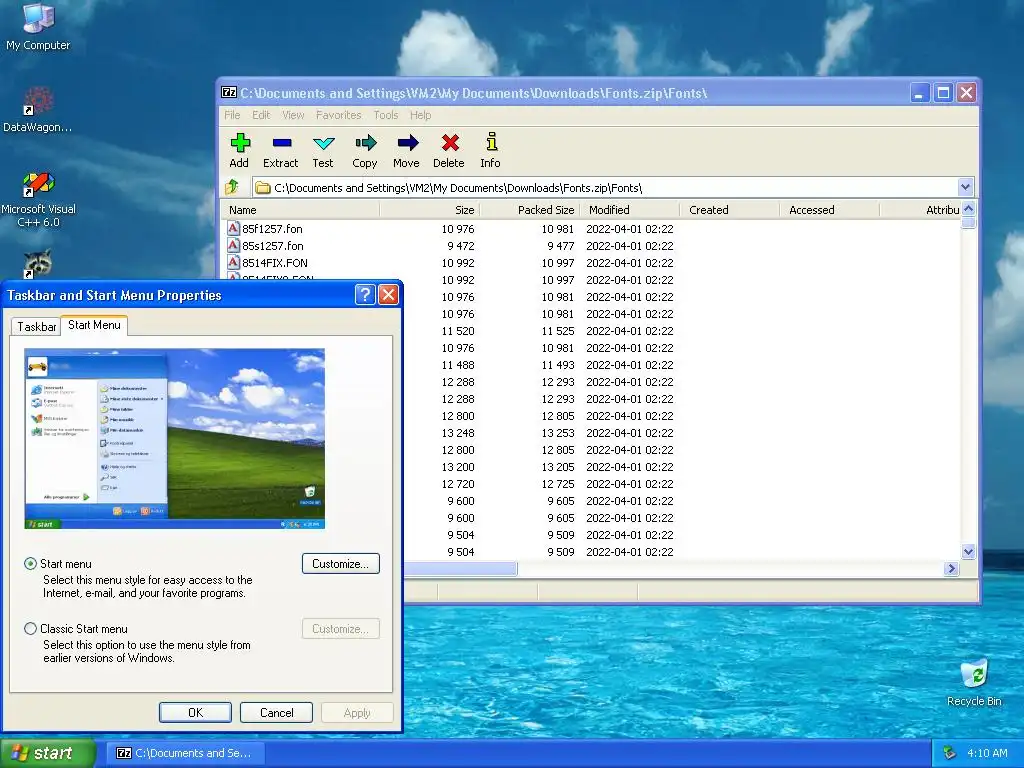Click the 4:10 AM taskbar clock

tap(987, 753)
